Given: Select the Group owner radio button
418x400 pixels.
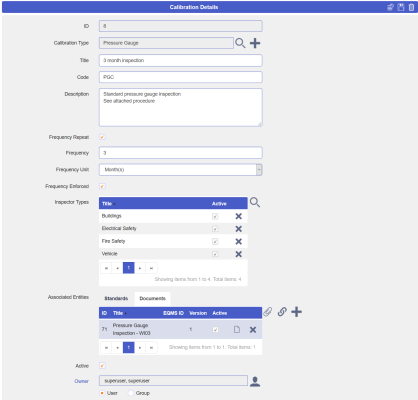Looking at the screenshot, I should coord(131,393).
